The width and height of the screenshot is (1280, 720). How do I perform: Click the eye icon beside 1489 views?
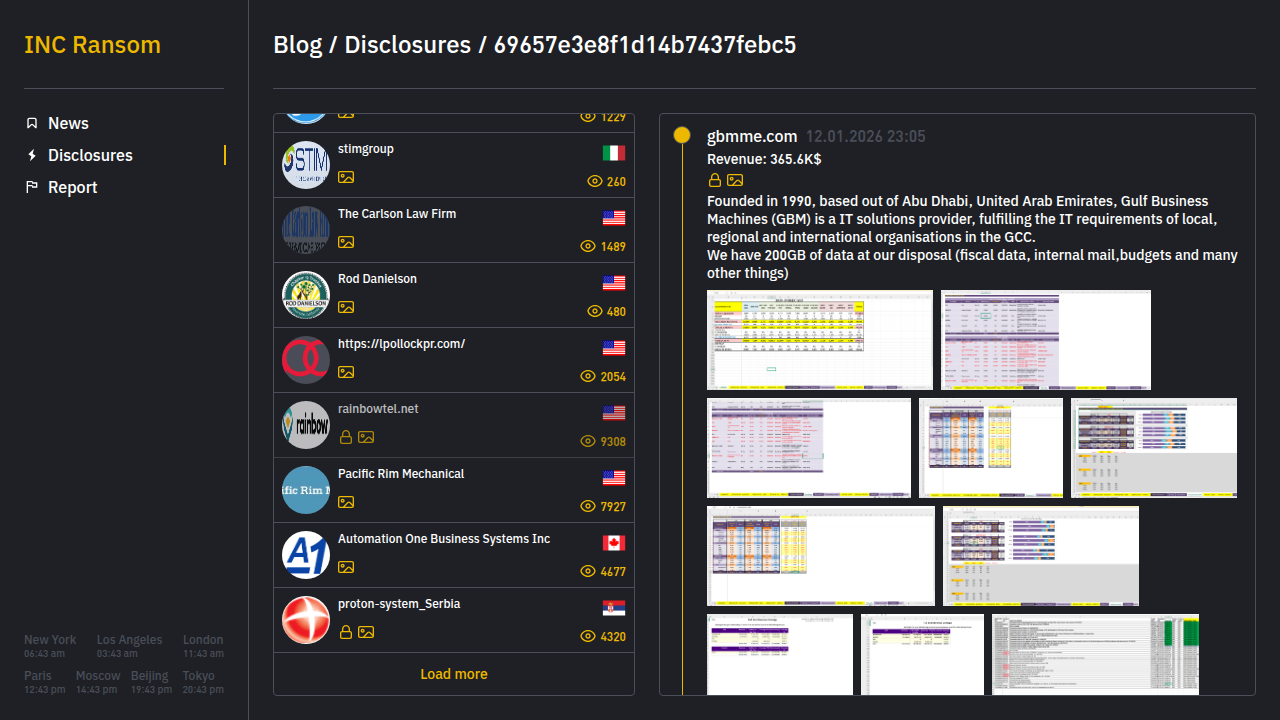[589, 246]
